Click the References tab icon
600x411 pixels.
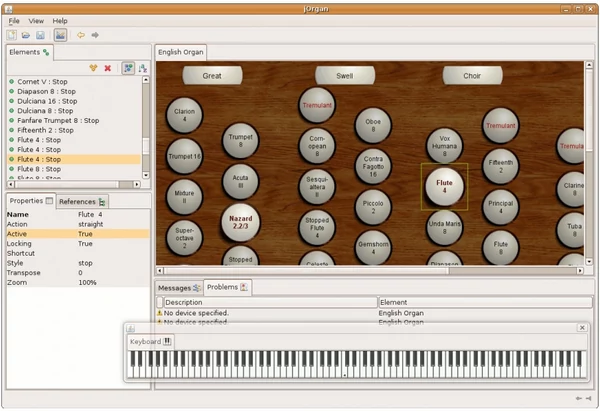pyautogui.click(x=102, y=202)
